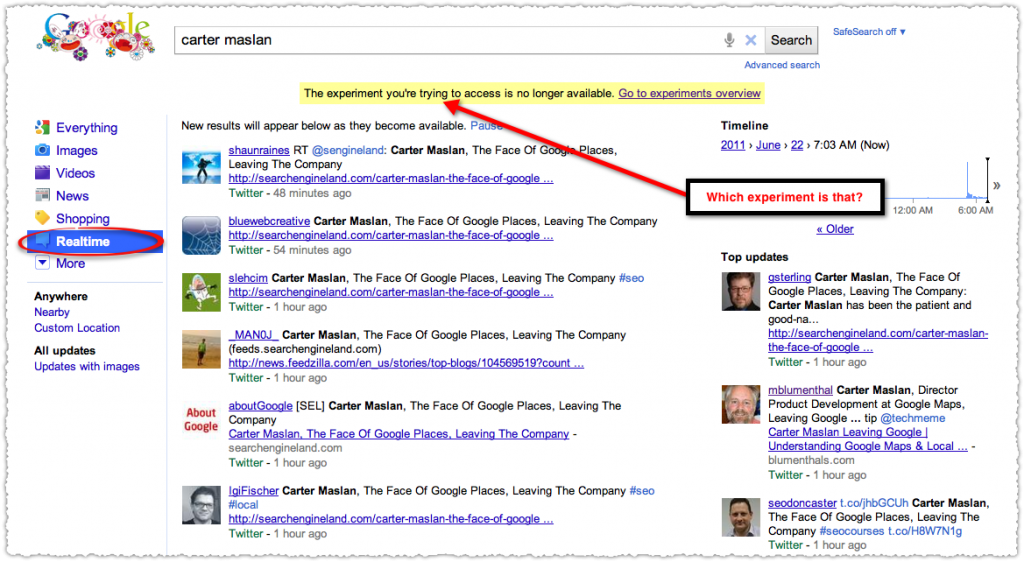Click the 2011 timeline link
This screenshot has height=562, width=1024.
pyautogui.click(x=733, y=145)
